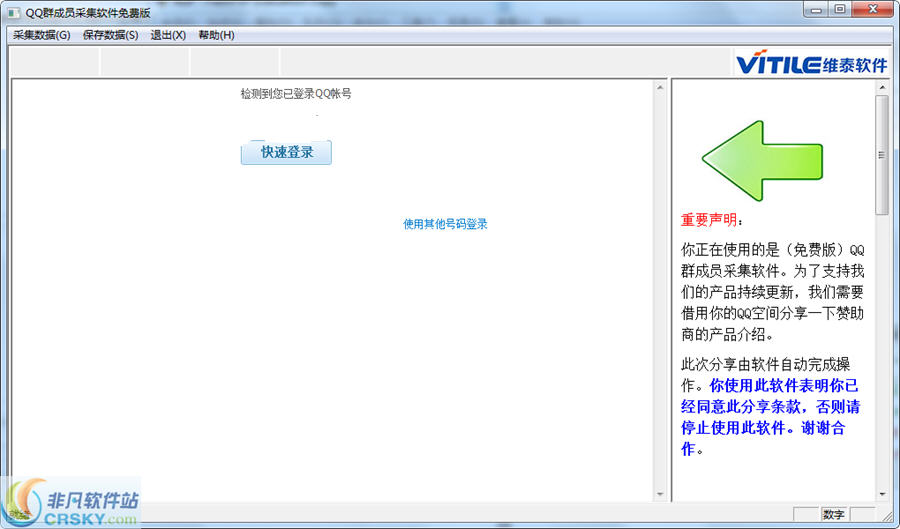
Task: Click the green left arrow image
Action: pos(762,161)
